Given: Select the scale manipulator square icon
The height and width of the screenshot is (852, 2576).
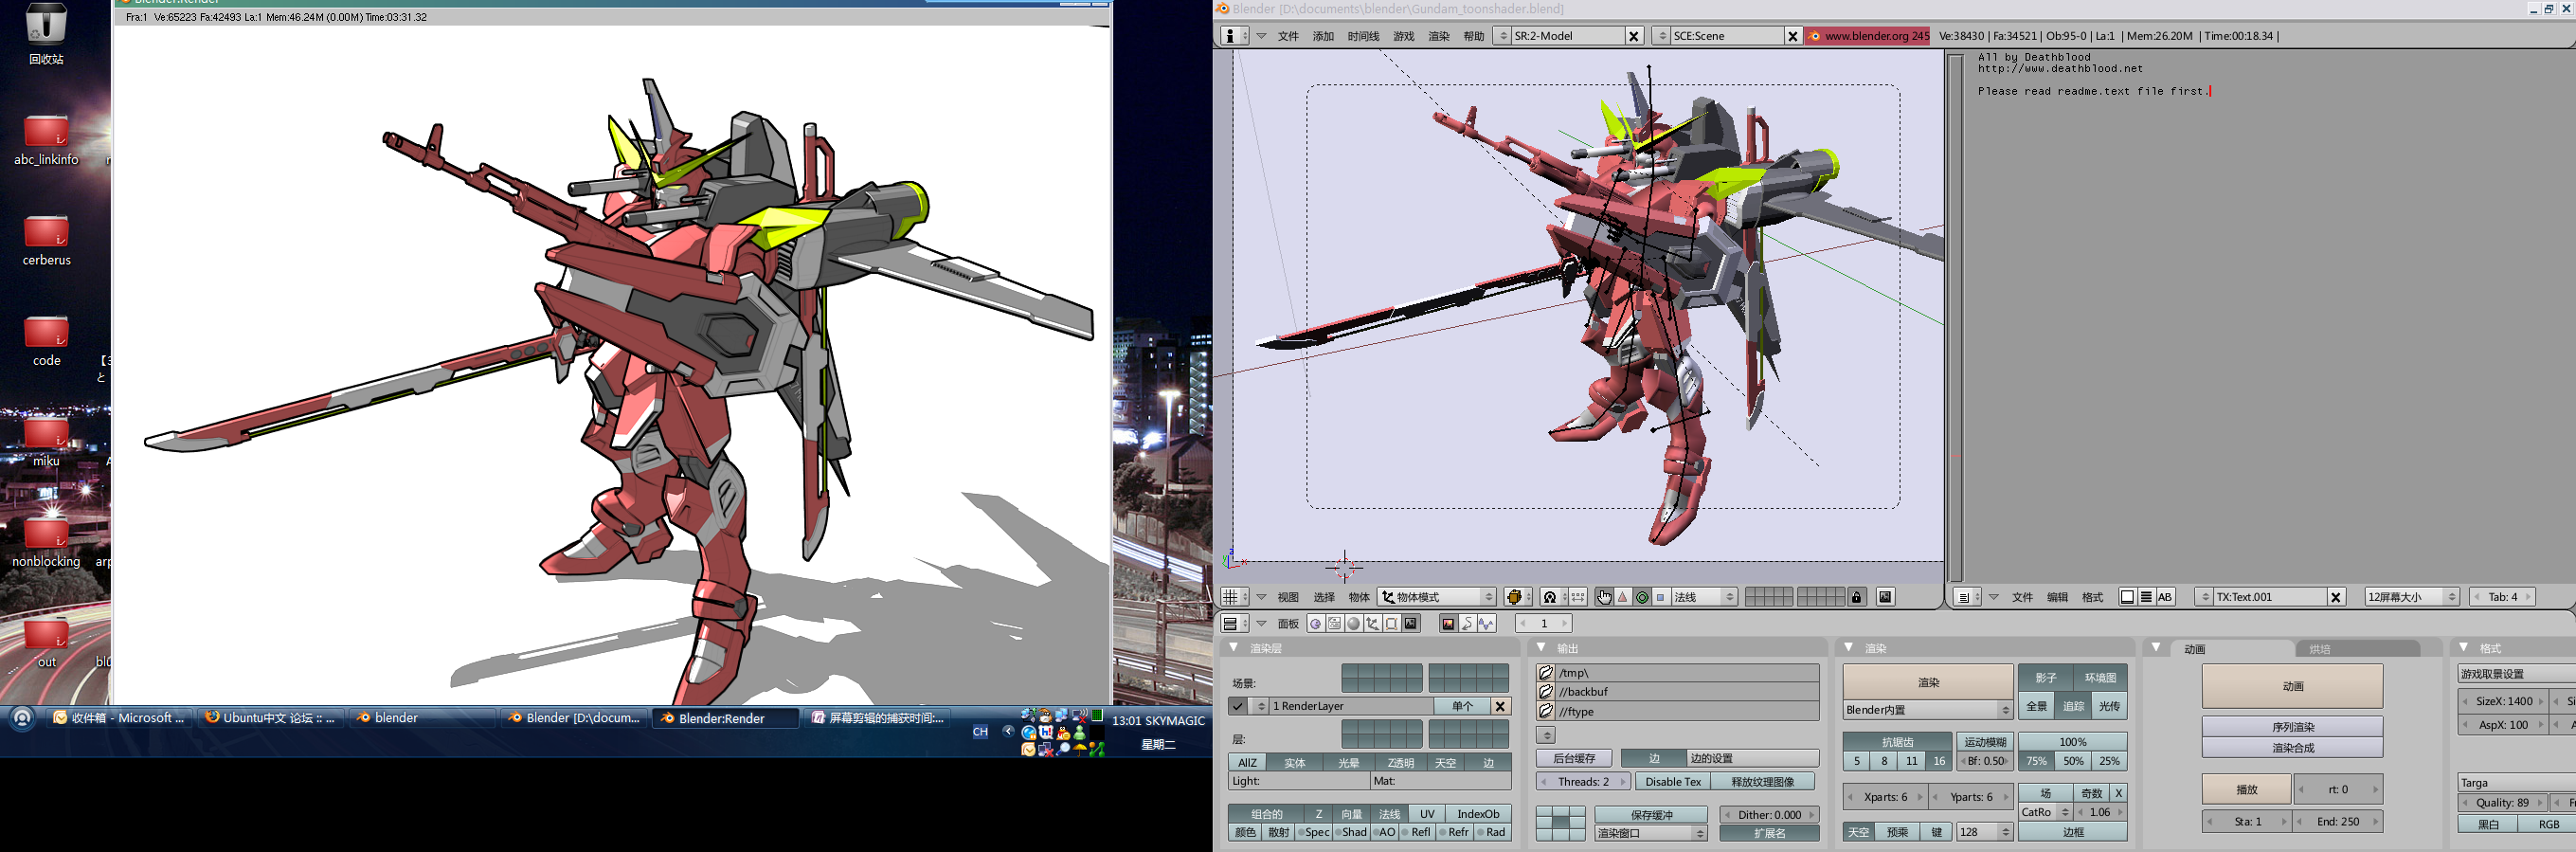Looking at the screenshot, I should pos(1661,597).
